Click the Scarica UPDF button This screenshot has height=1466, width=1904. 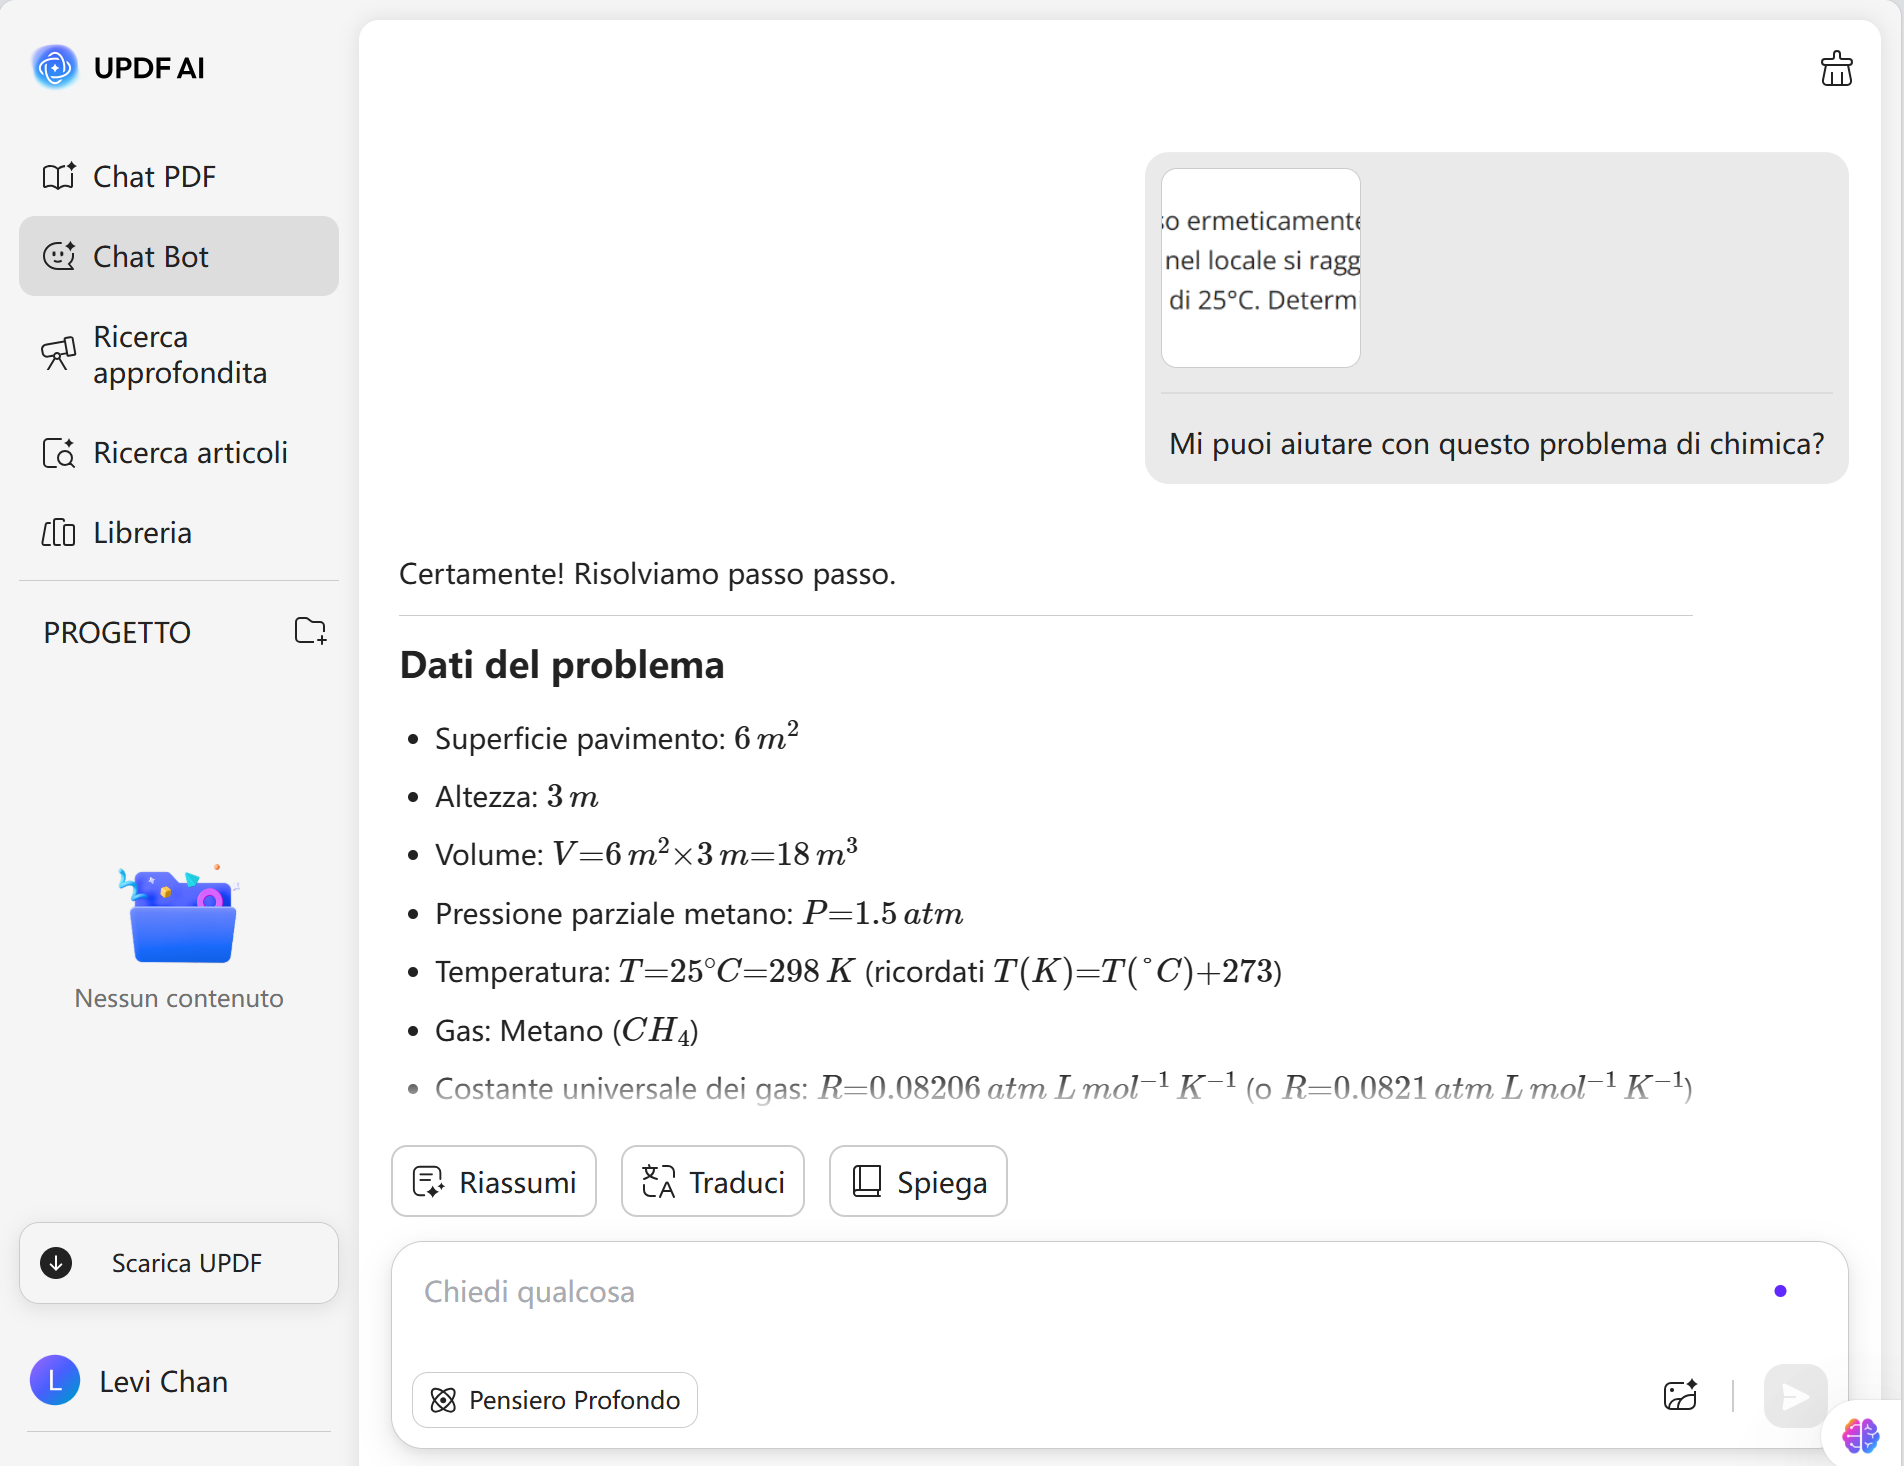point(186,1263)
